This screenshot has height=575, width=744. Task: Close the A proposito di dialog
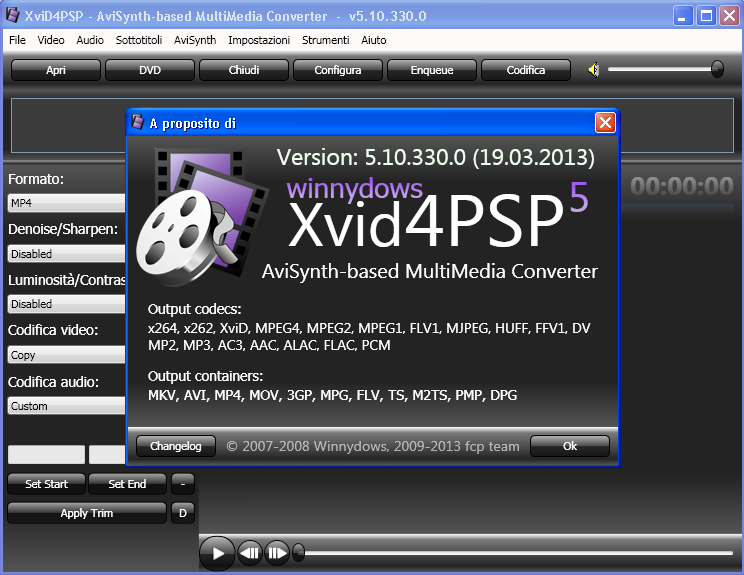point(605,123)
